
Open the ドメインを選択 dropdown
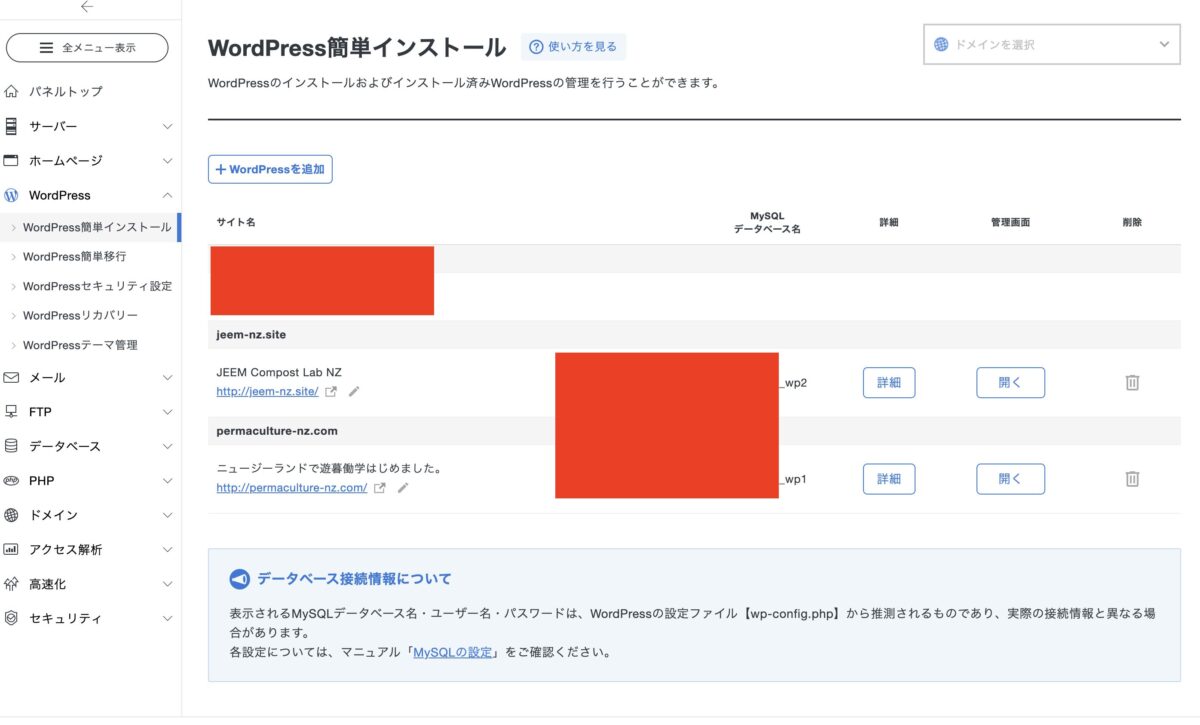[1051, 44]
